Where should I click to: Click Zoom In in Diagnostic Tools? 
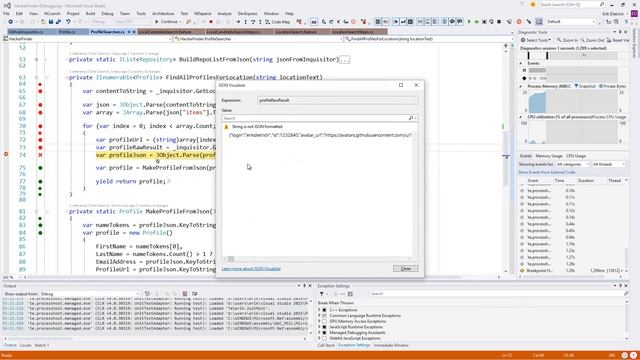568,40
